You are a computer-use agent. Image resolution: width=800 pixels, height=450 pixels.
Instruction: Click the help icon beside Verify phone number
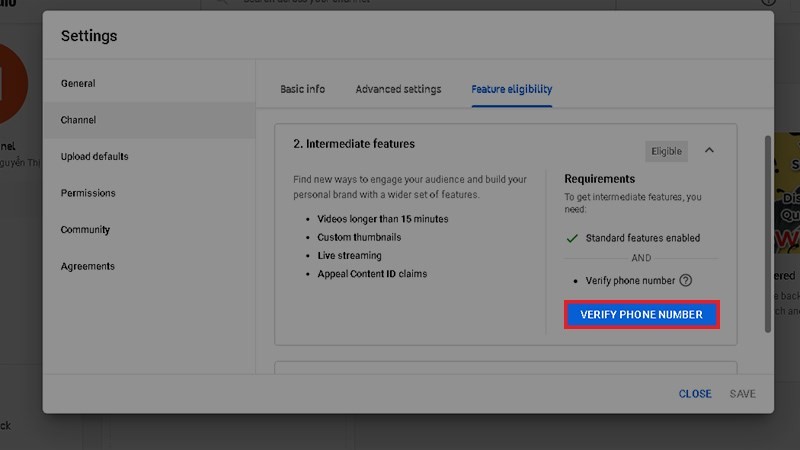pos(686,281)
